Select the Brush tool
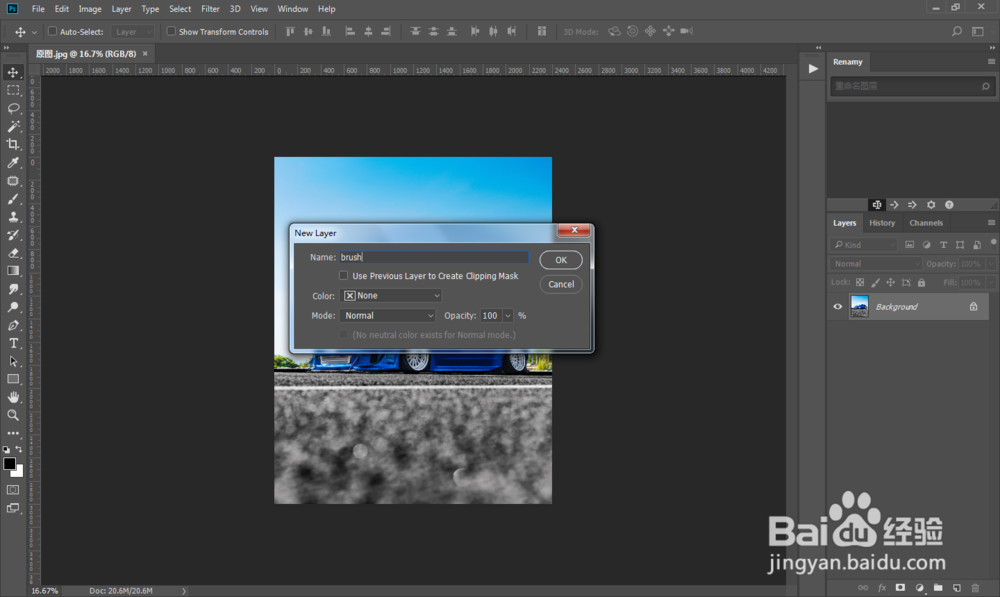 point(13,199)
